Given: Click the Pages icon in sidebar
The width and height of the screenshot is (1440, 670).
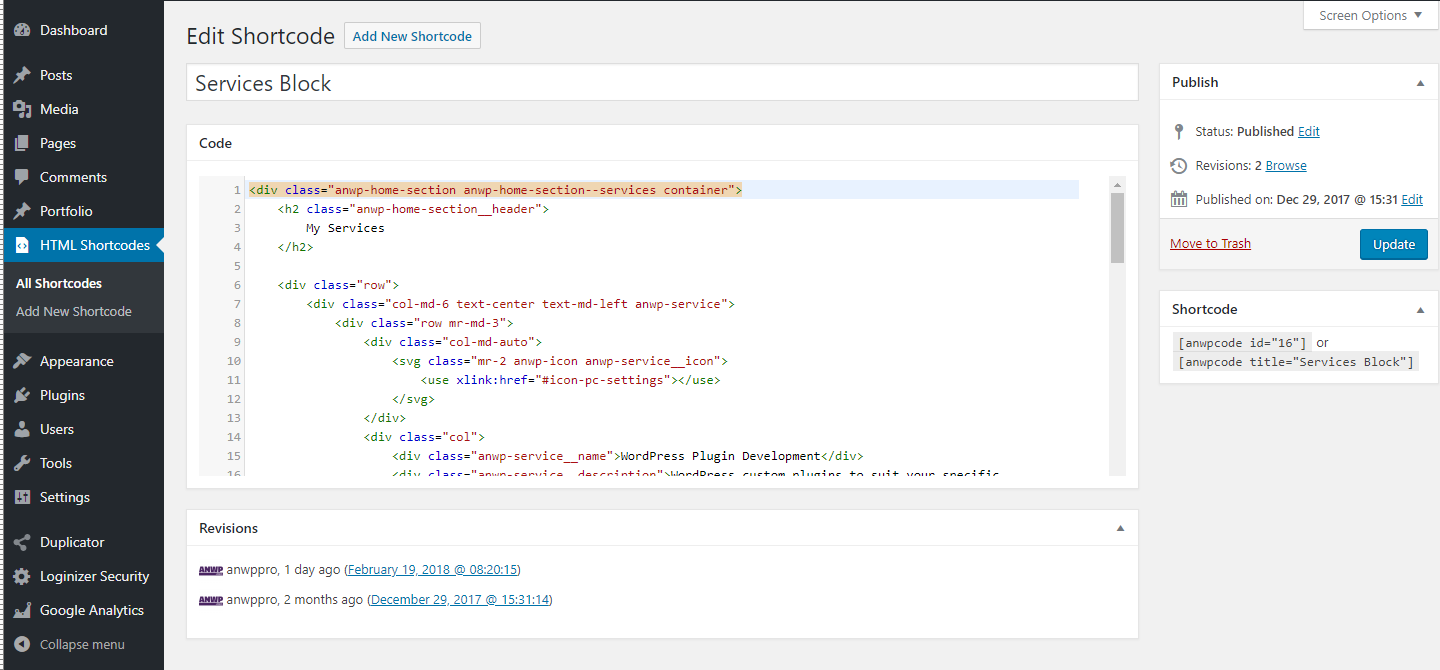Looking at the screenshot, I should [x=22, y=143].
